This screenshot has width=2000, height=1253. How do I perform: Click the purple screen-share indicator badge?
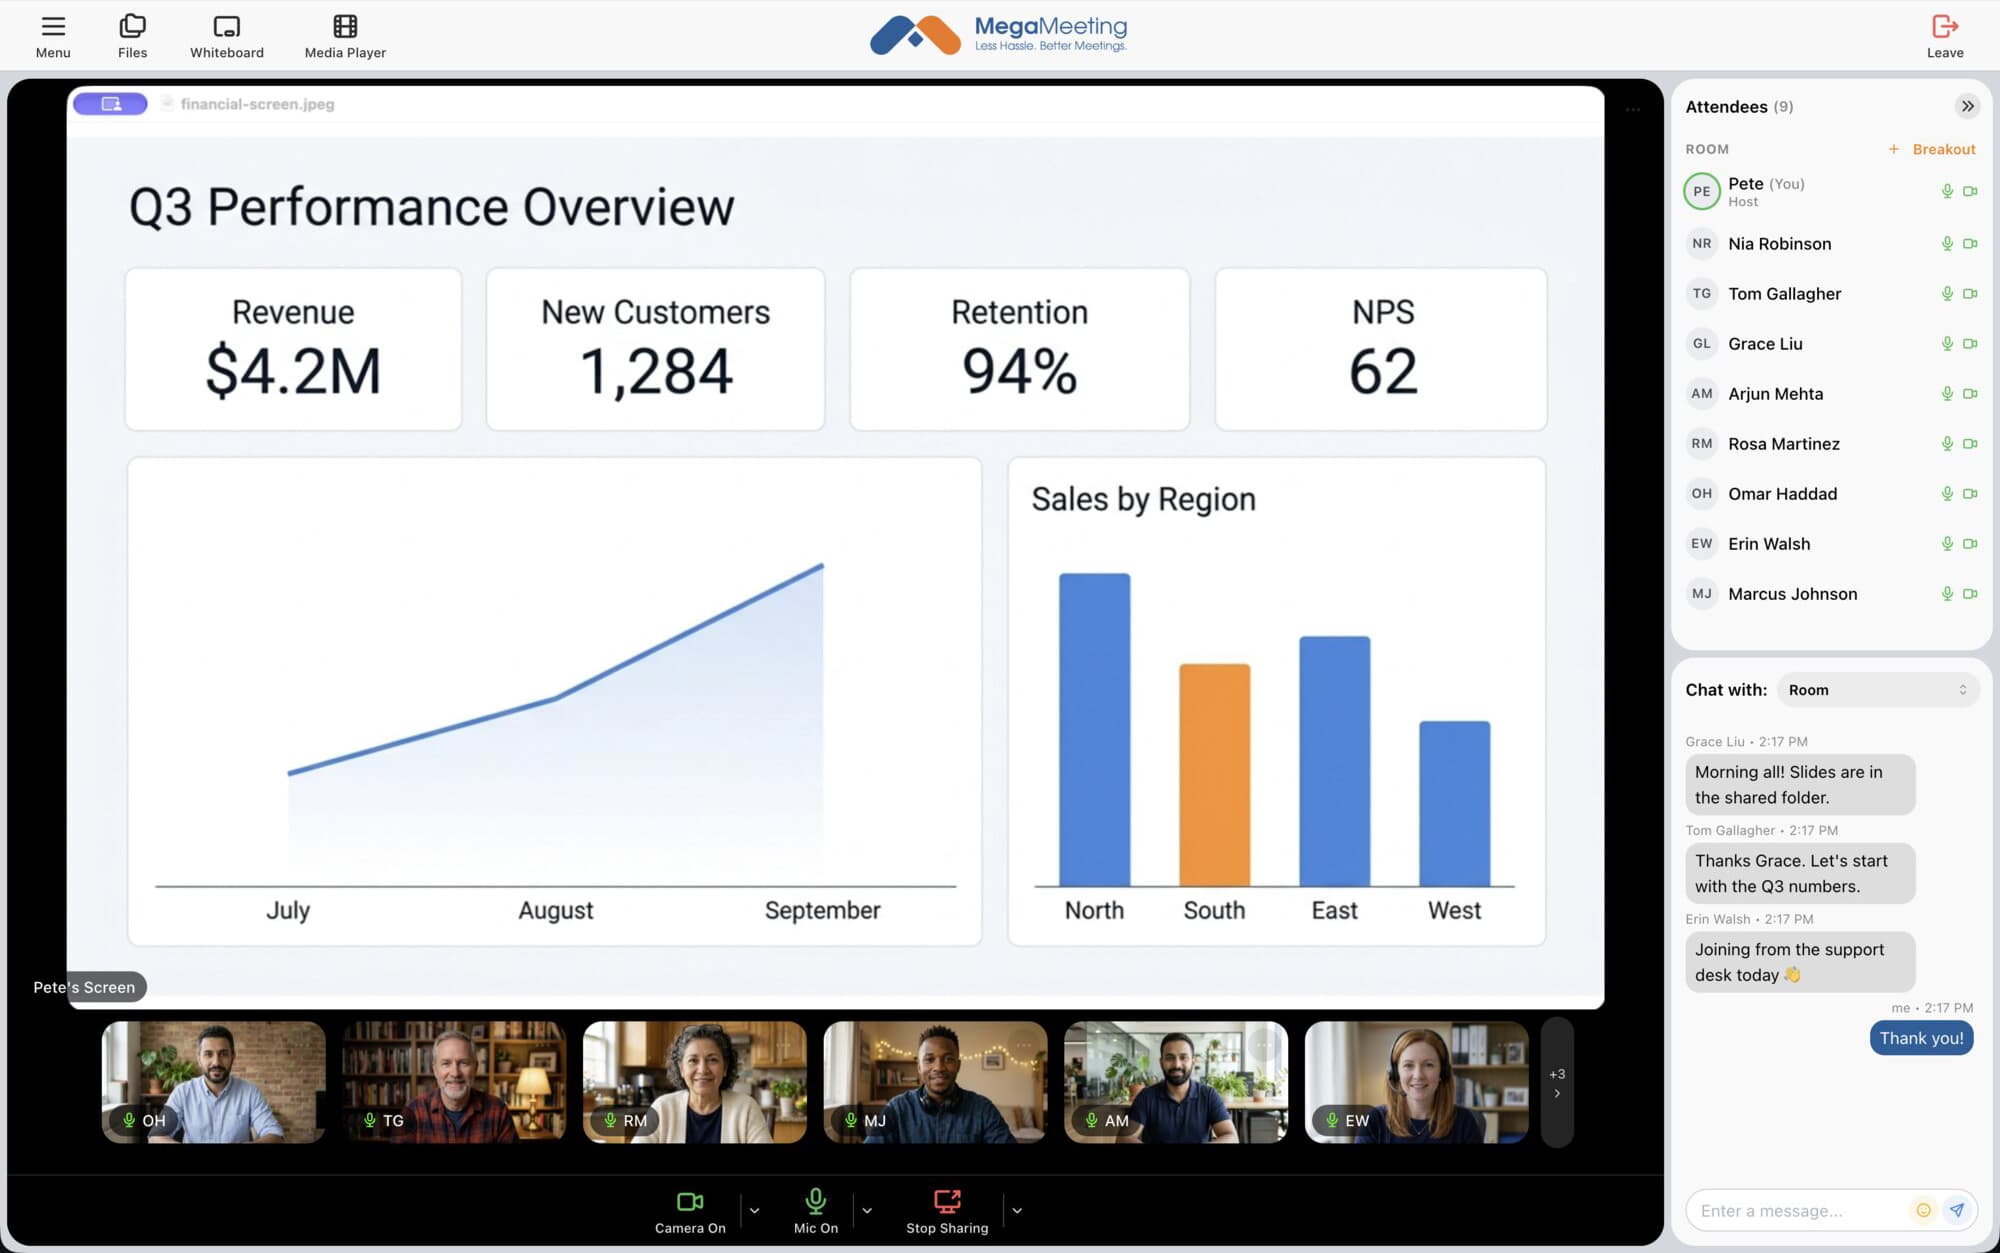110,104
